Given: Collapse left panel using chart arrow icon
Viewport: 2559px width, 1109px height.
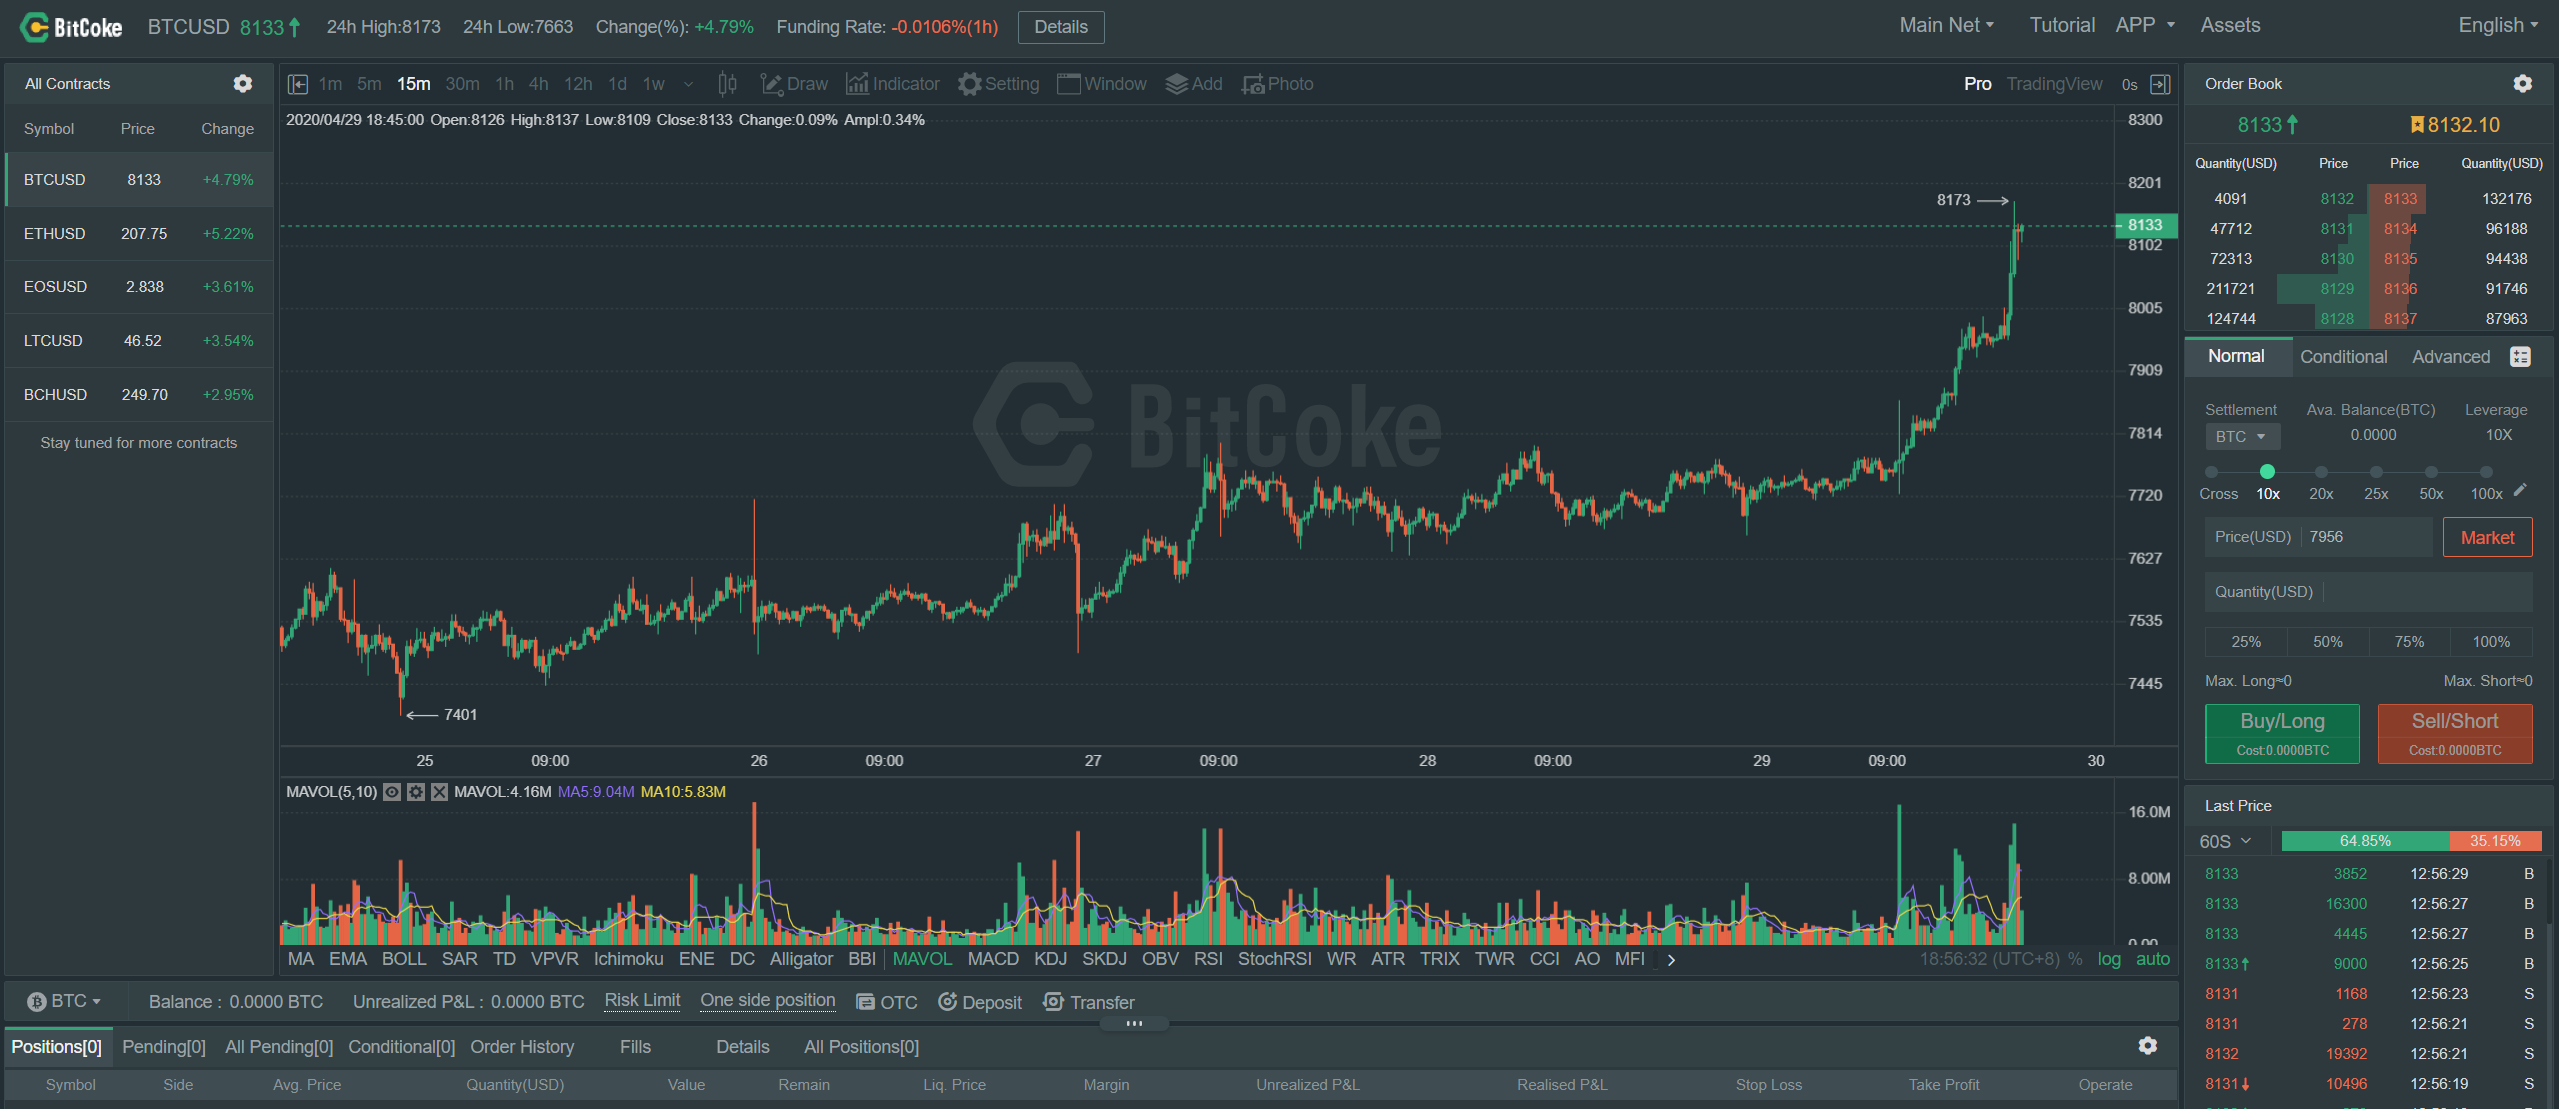Looking at the screenshot, I should click(x=298, y=84).
